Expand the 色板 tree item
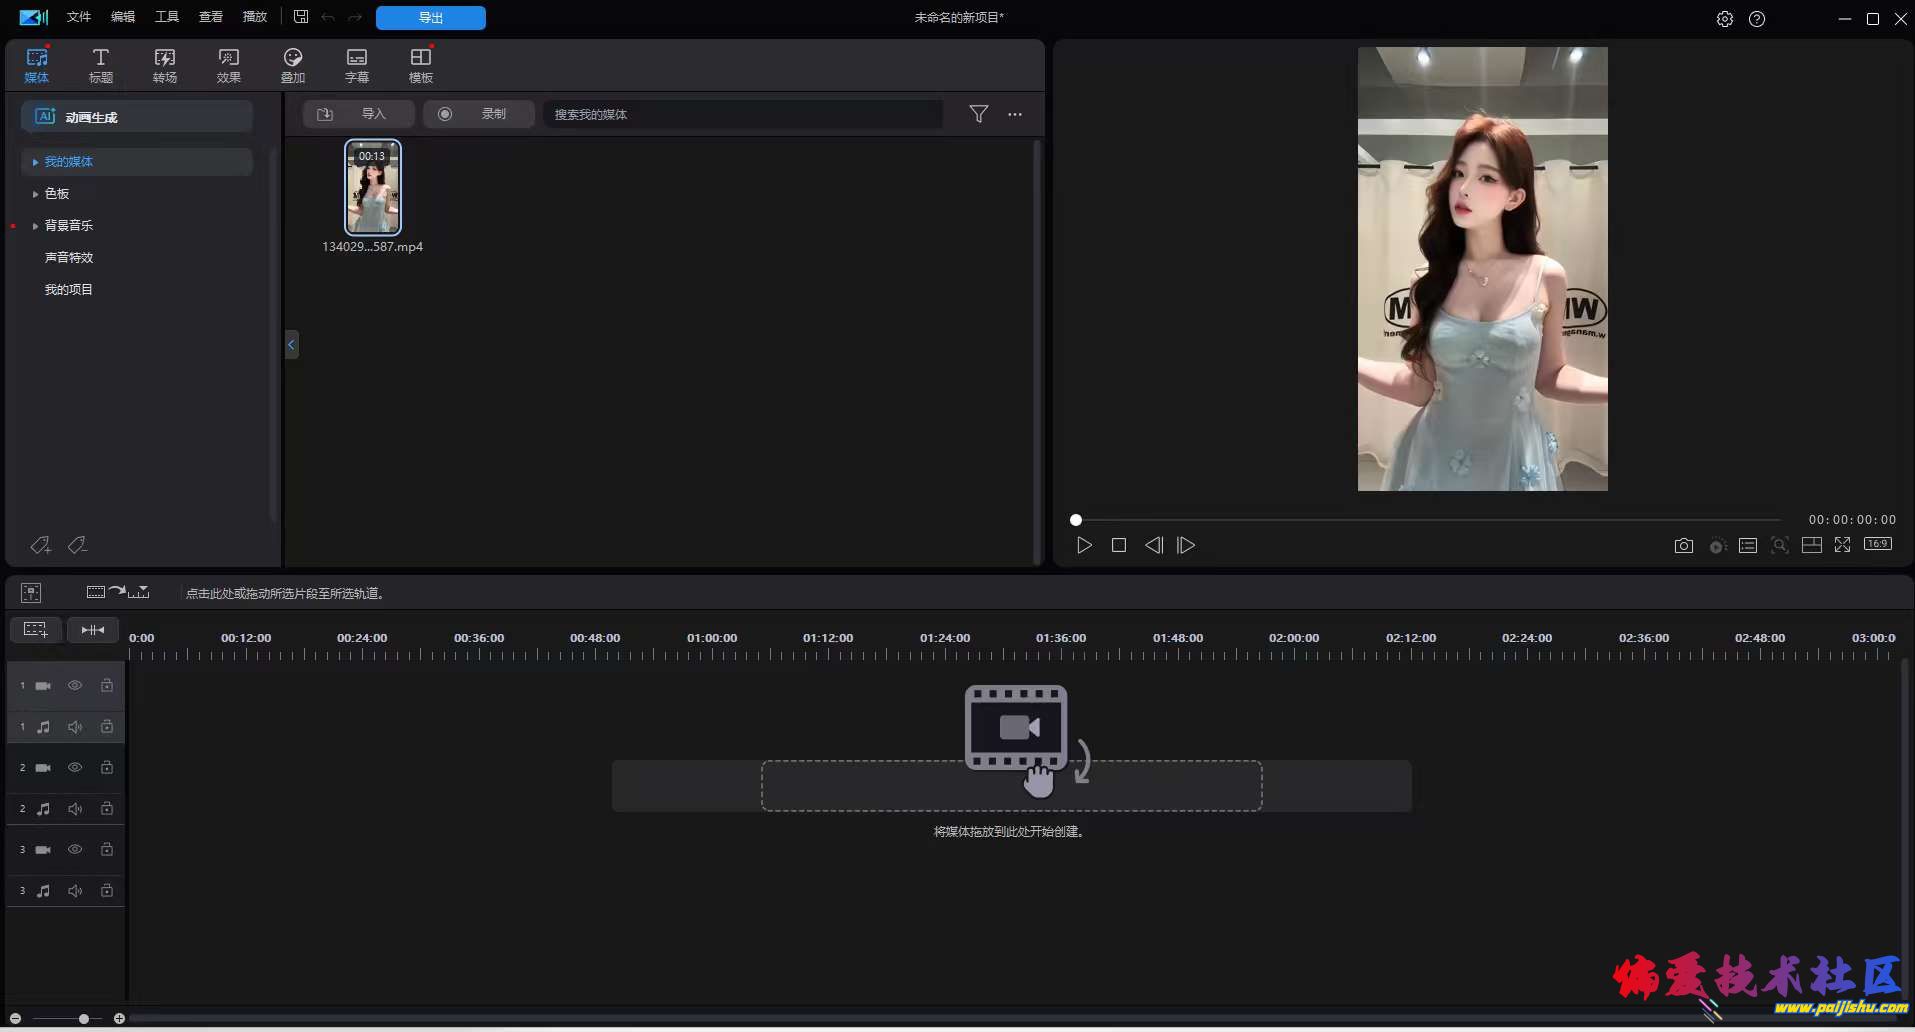The image size is (1915, 1032). point(36,194)
